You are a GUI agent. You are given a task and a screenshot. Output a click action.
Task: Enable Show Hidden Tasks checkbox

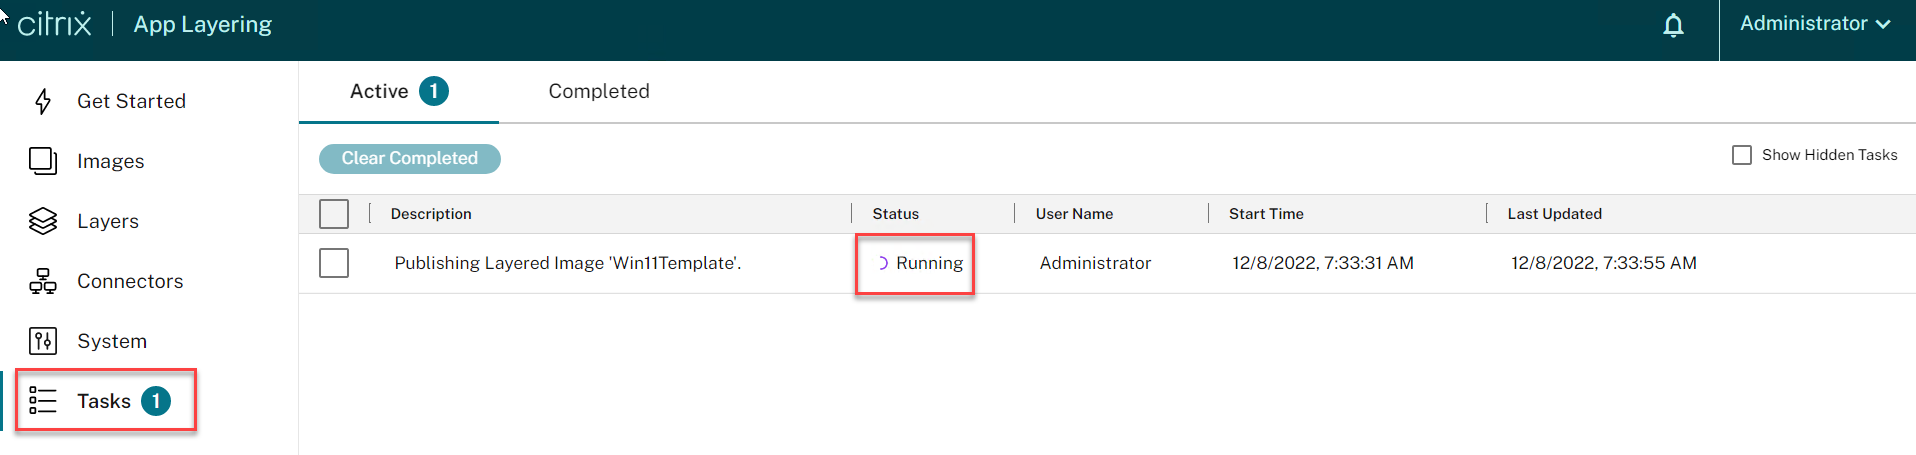pos(1742,155)
